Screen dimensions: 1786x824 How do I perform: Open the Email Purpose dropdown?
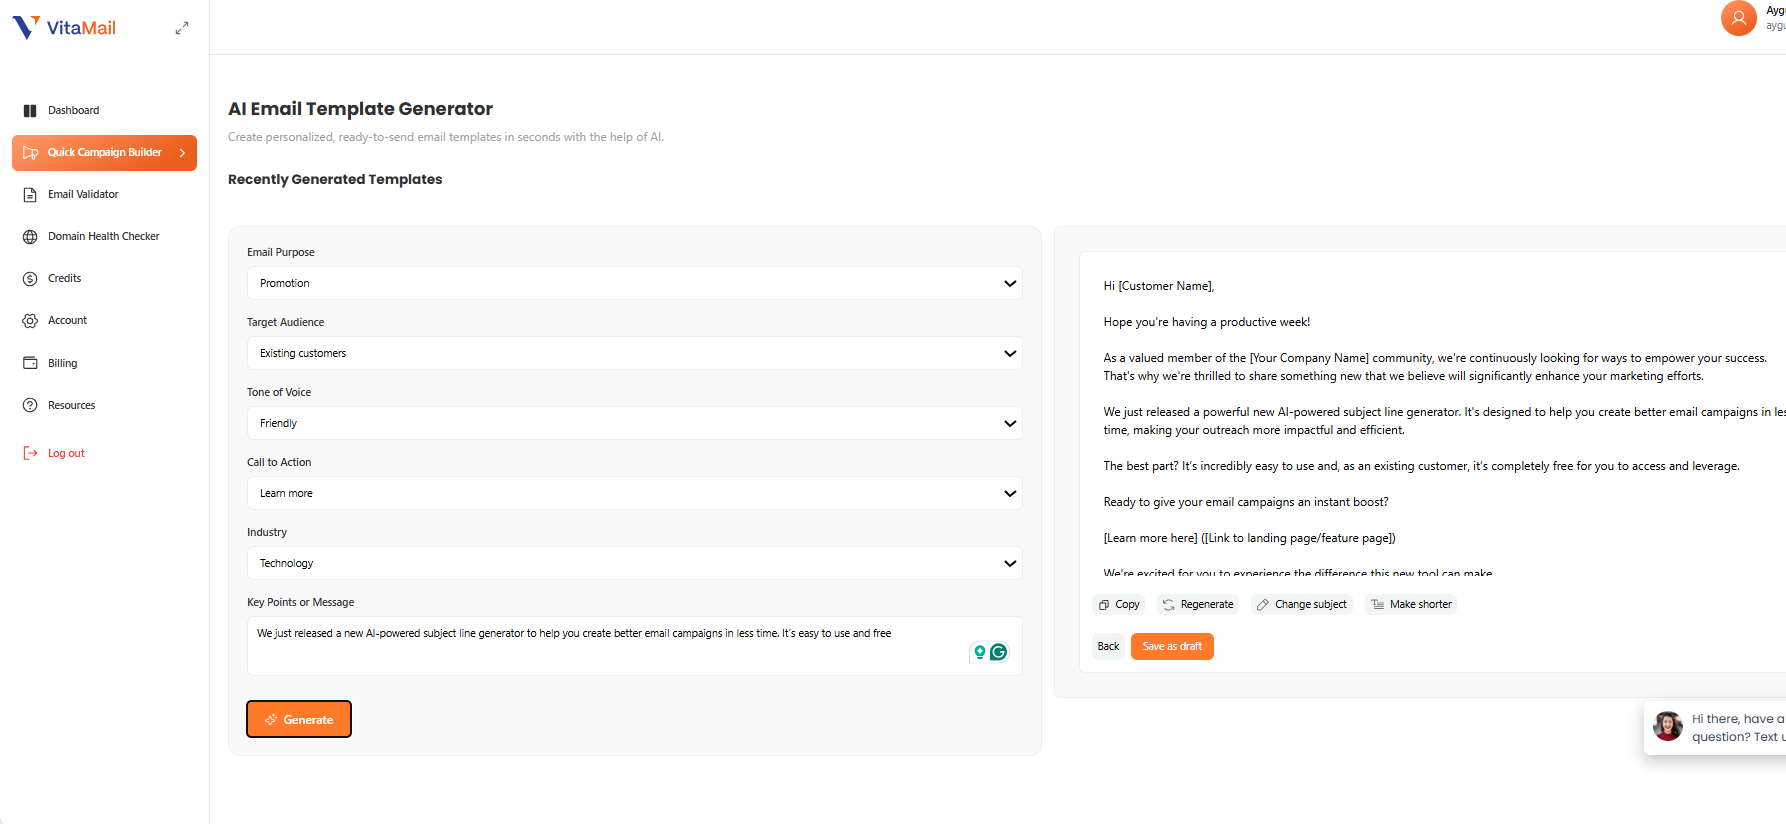click(x=634, y=283)
